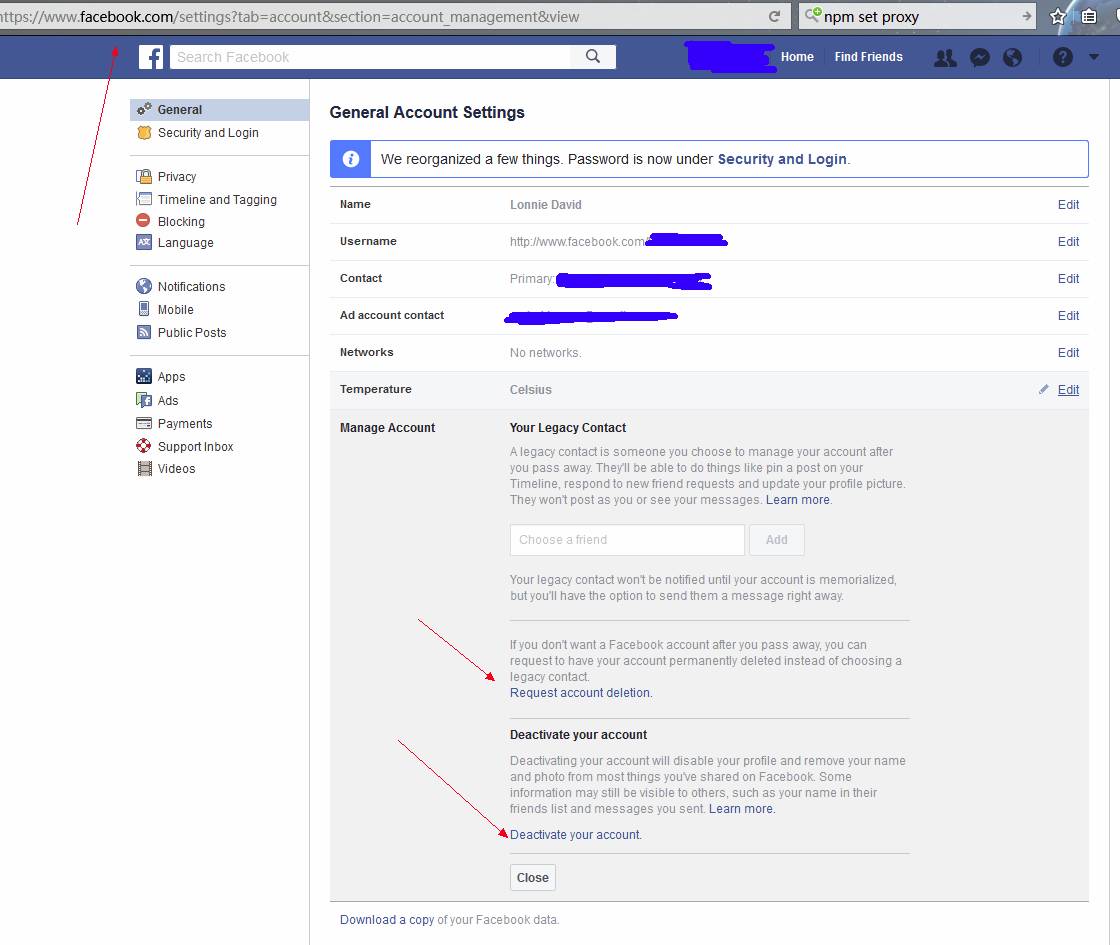The image size is (1120, 945).
Task: Click the search engine icon in browser search box
Action: coord(813,14)
